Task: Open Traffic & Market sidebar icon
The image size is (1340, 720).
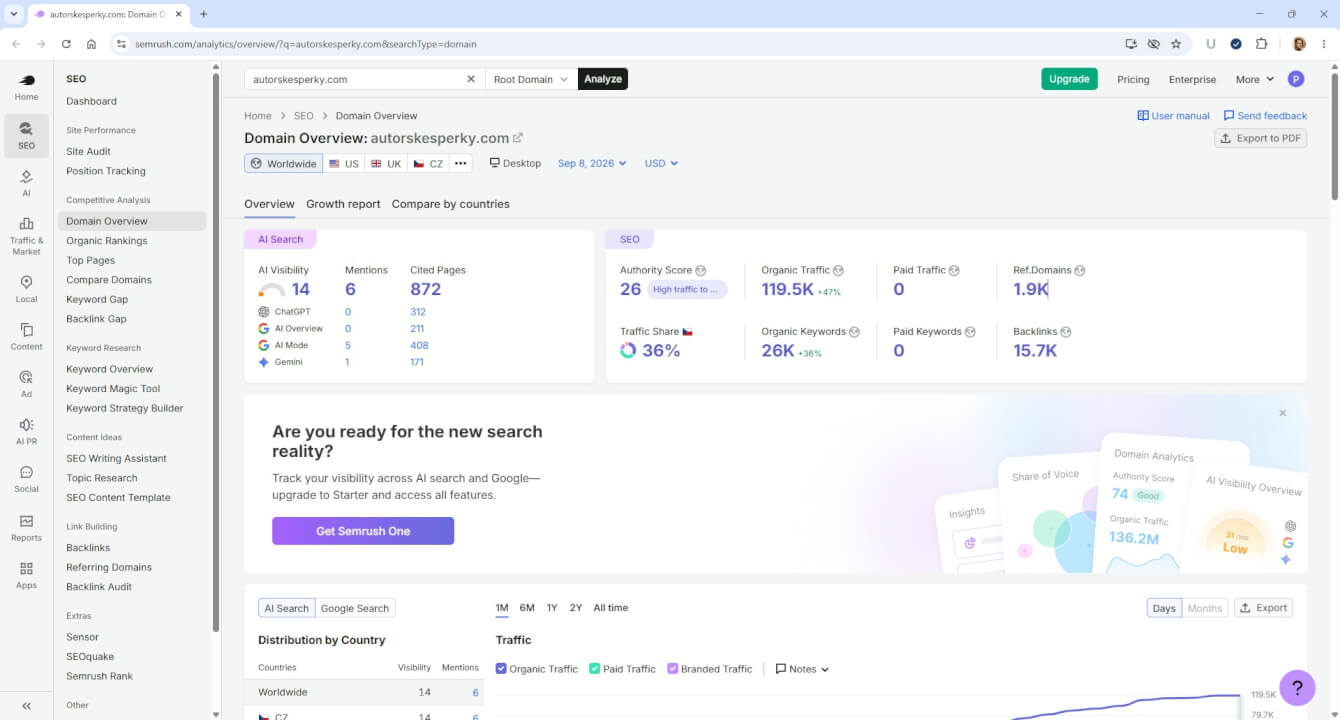Action: [26, 236]
